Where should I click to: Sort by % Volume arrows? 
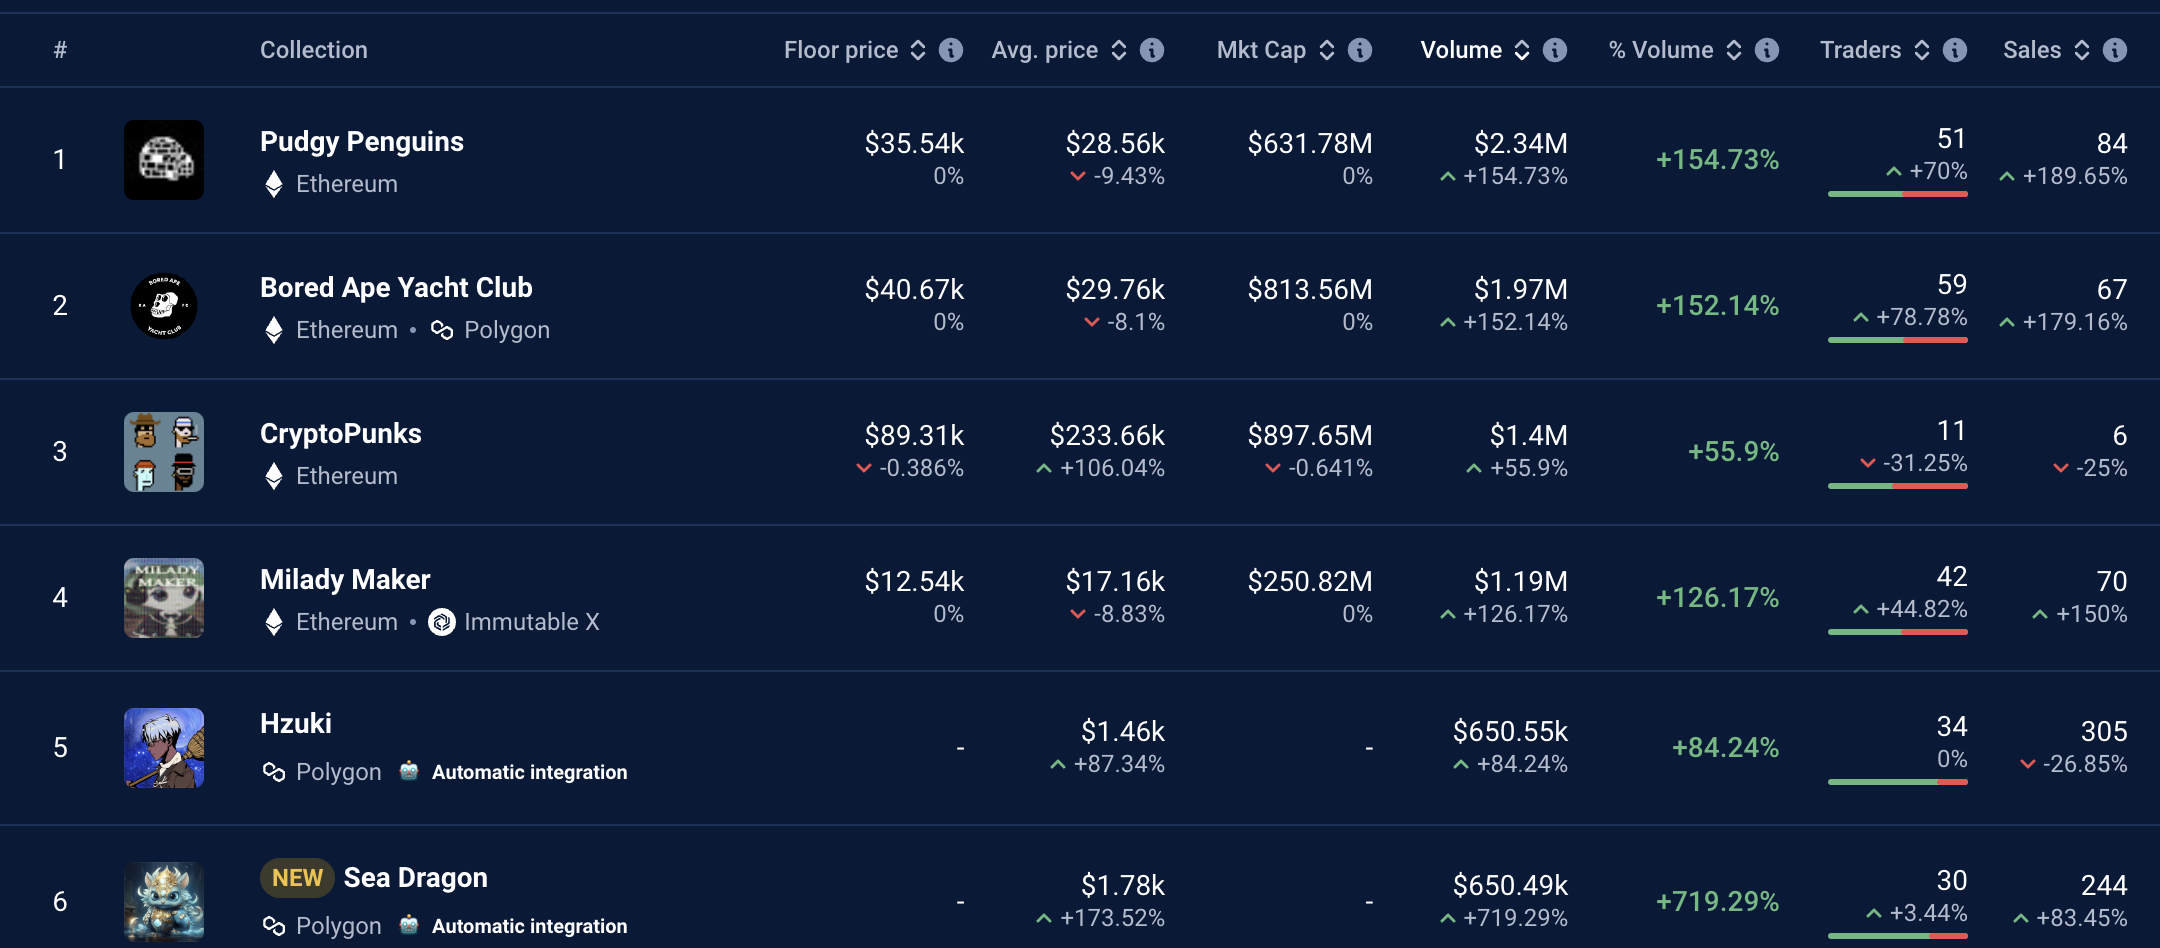(1734, 50)
